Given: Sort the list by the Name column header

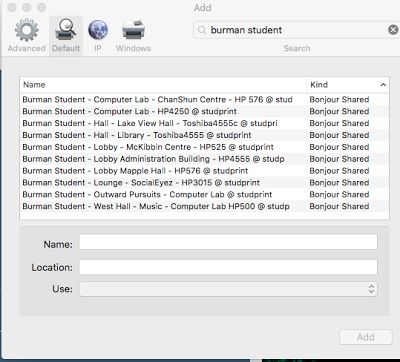Looking at the screenshot, I should [163, 85].
